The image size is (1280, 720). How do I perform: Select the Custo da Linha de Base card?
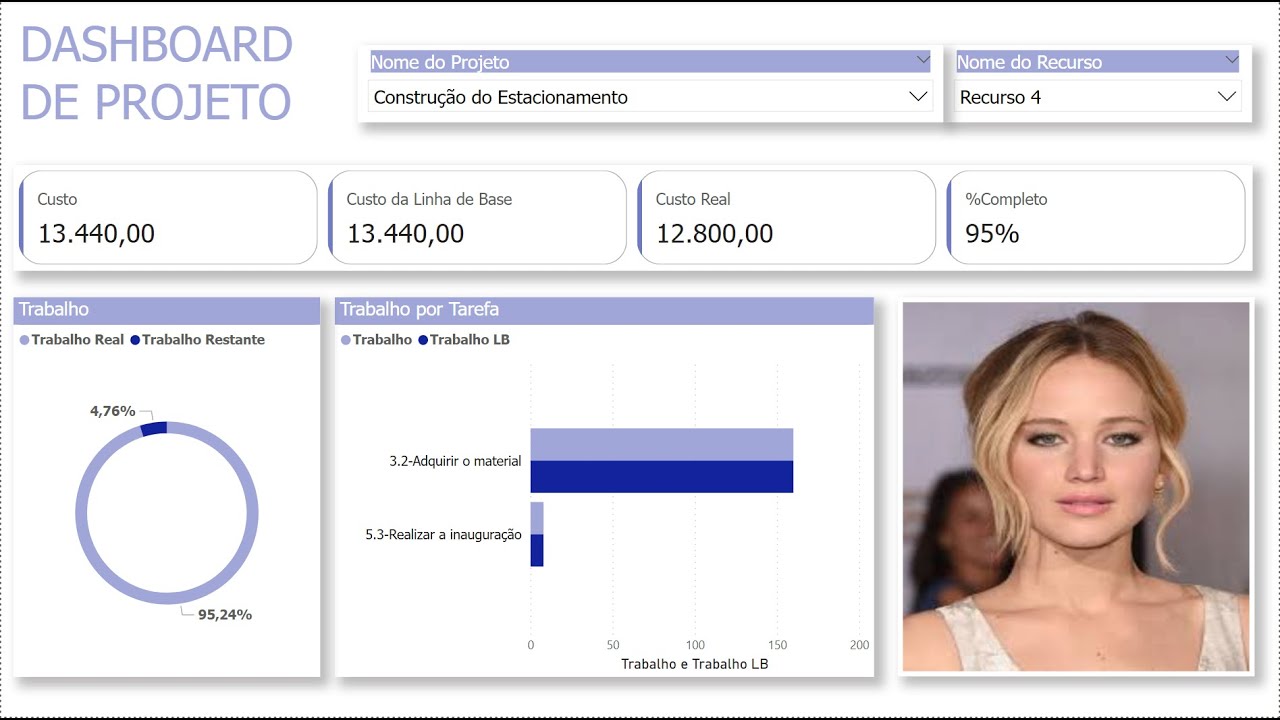pos(477,217)
